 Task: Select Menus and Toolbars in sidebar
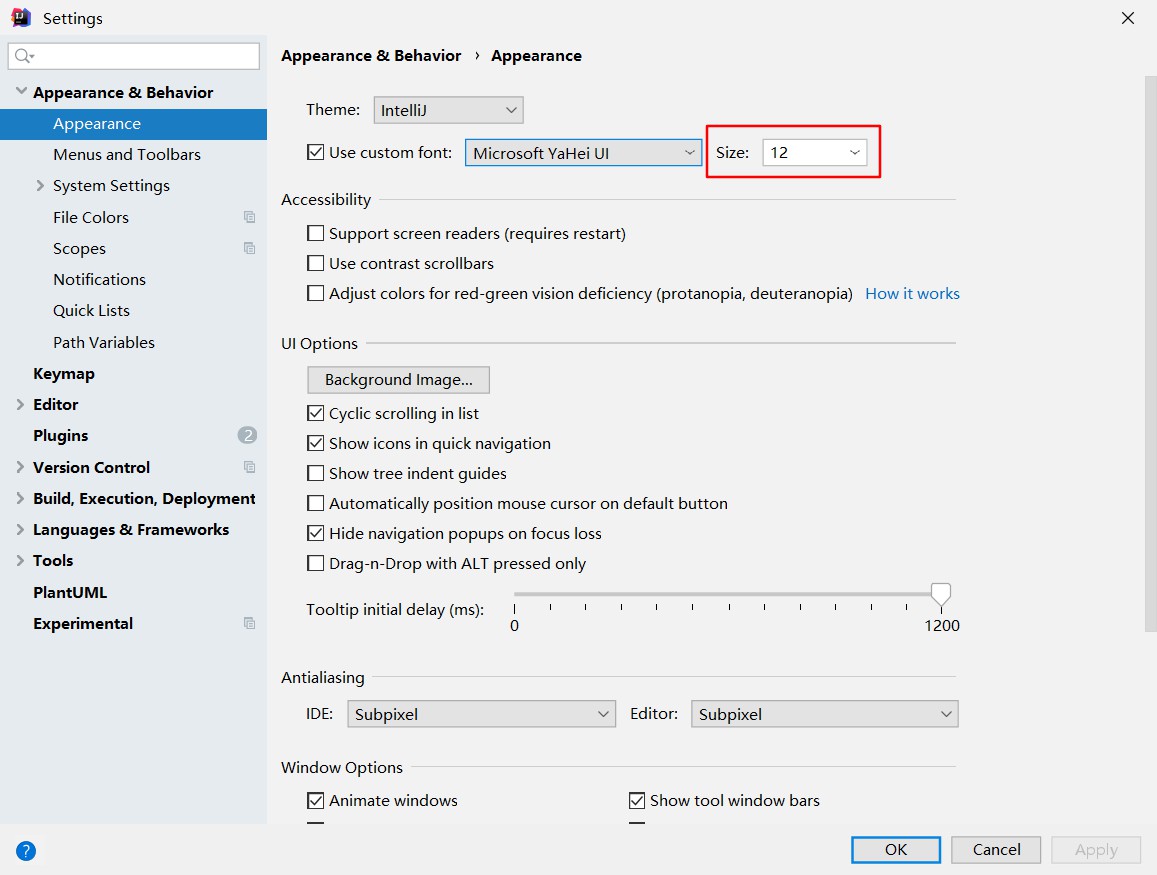[x=127, y=154]
